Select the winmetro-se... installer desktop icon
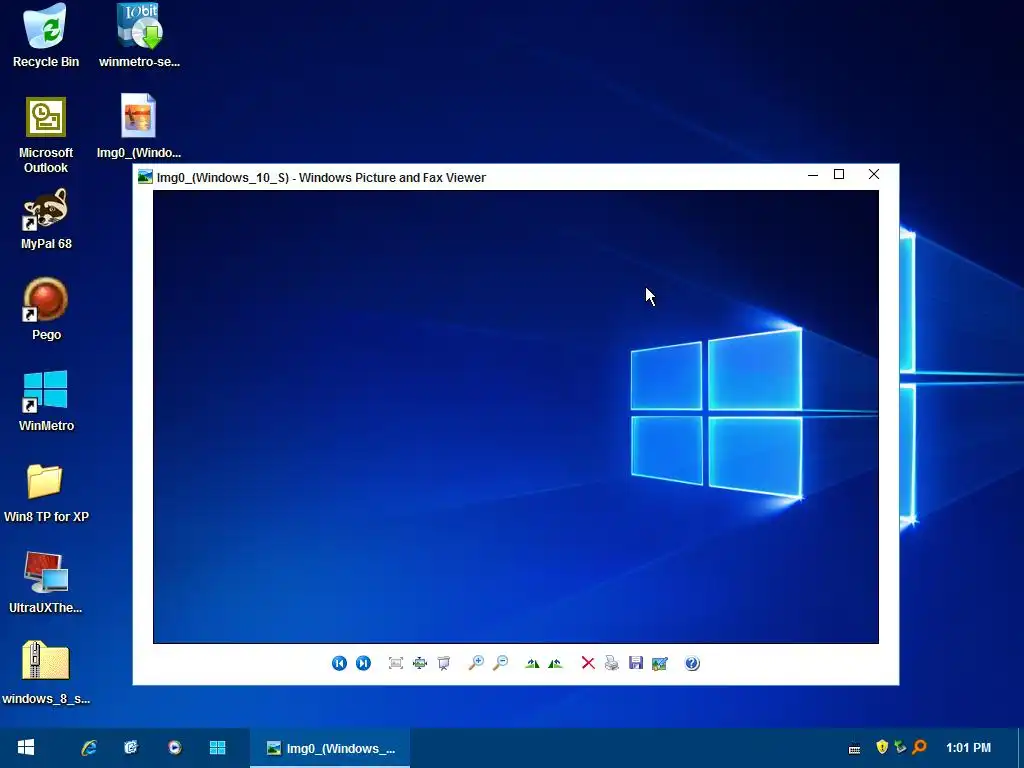Screen dimensions: 1024x768 [139, 36]
